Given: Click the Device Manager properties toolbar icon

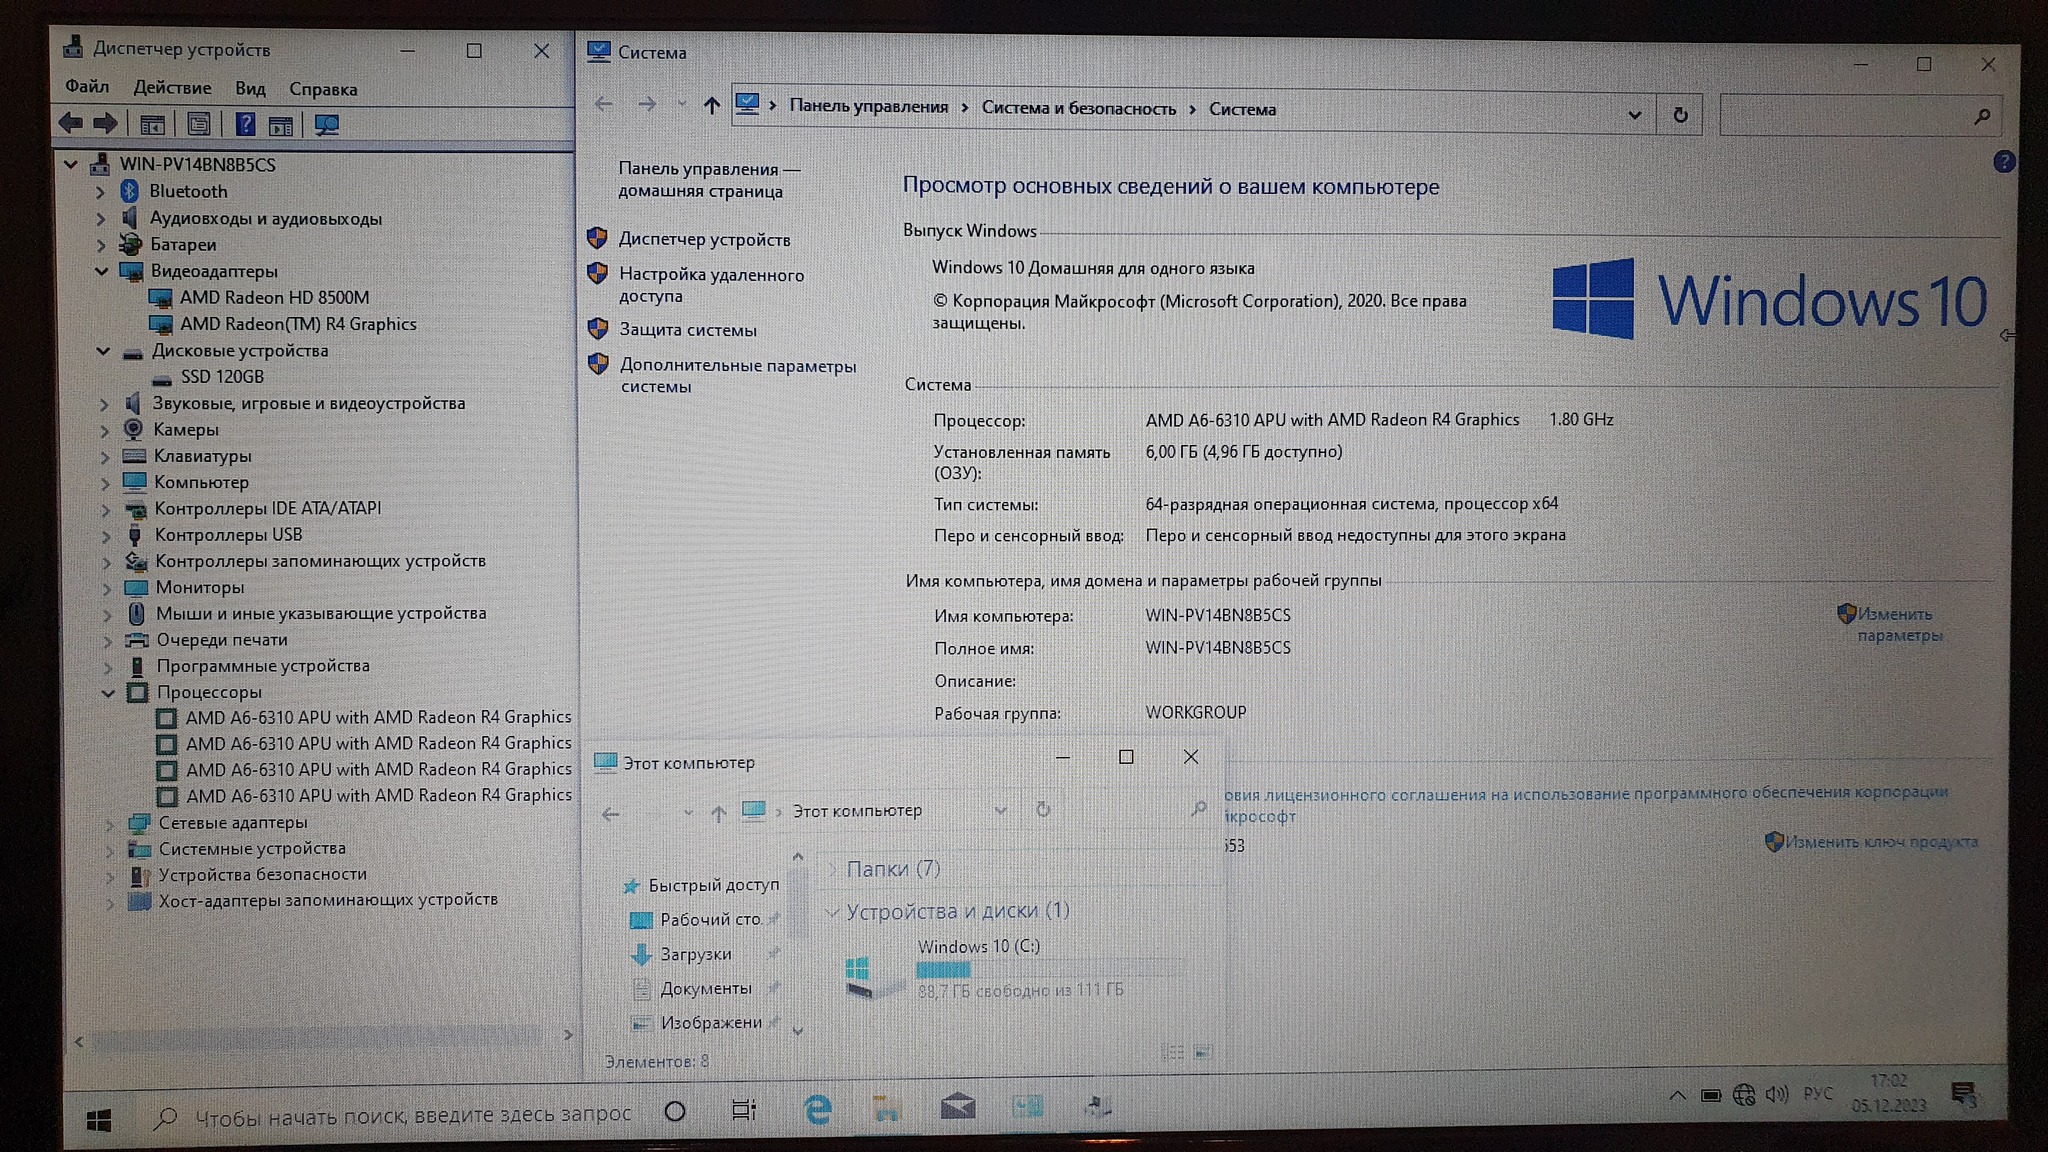Looking at the screenshot, I should coord(199,125).
